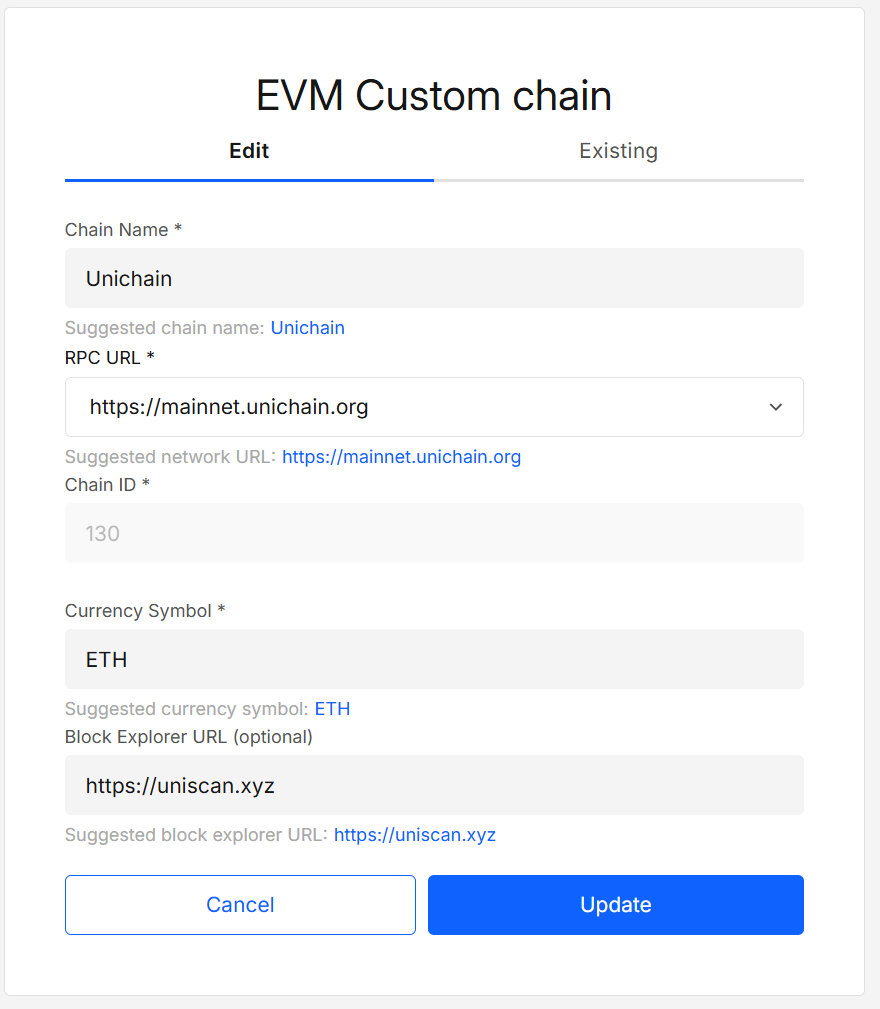Viewport: 880px width, 1009px height.
Task: Click the suggested chain name Unichain link
Action: (307, 328)
